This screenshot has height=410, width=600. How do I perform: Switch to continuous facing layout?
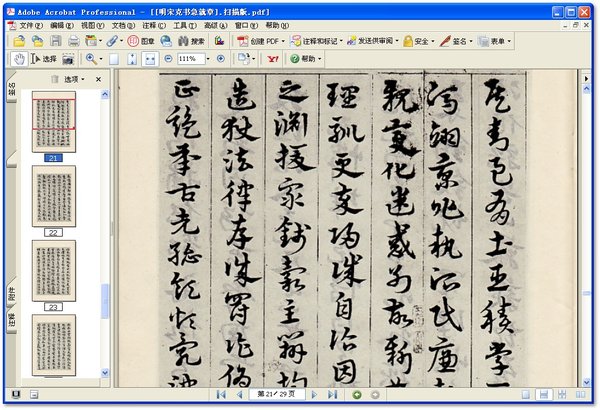tap(562, 394)
